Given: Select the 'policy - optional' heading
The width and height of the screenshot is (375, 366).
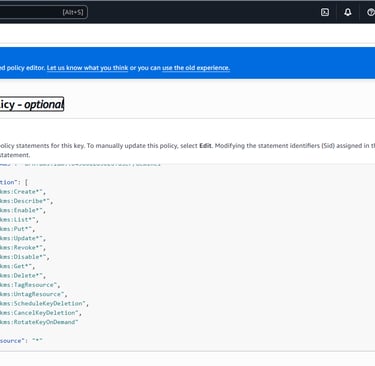Looking at the screenshot, I should pos(32,104).
